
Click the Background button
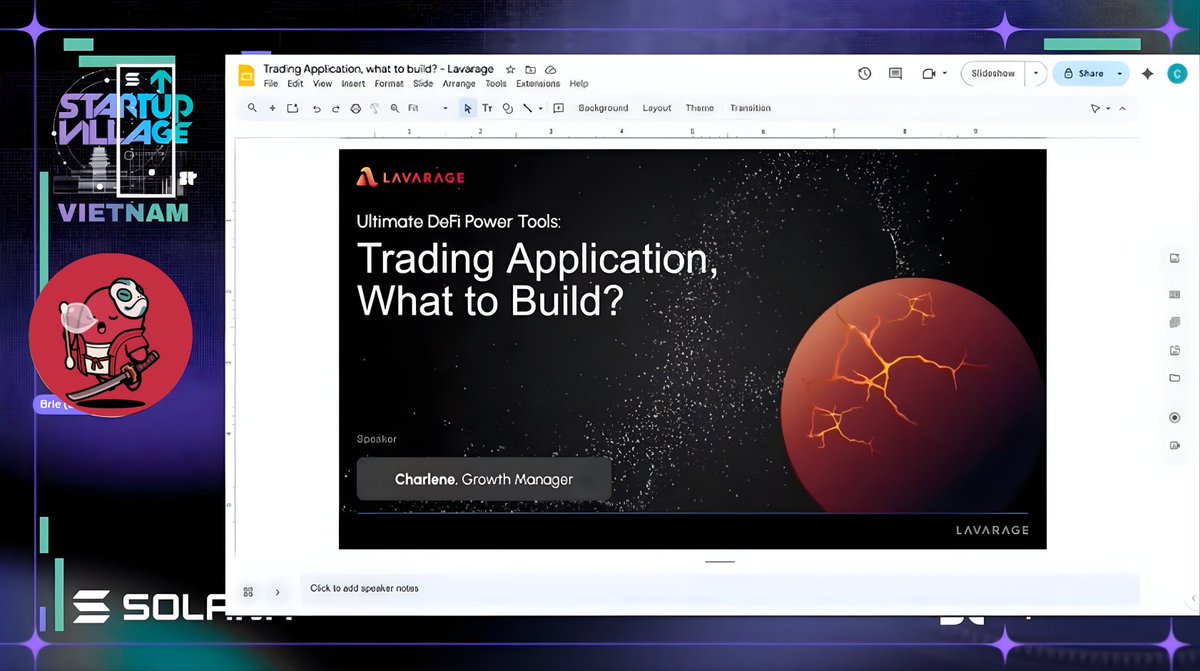coord(603,108)
